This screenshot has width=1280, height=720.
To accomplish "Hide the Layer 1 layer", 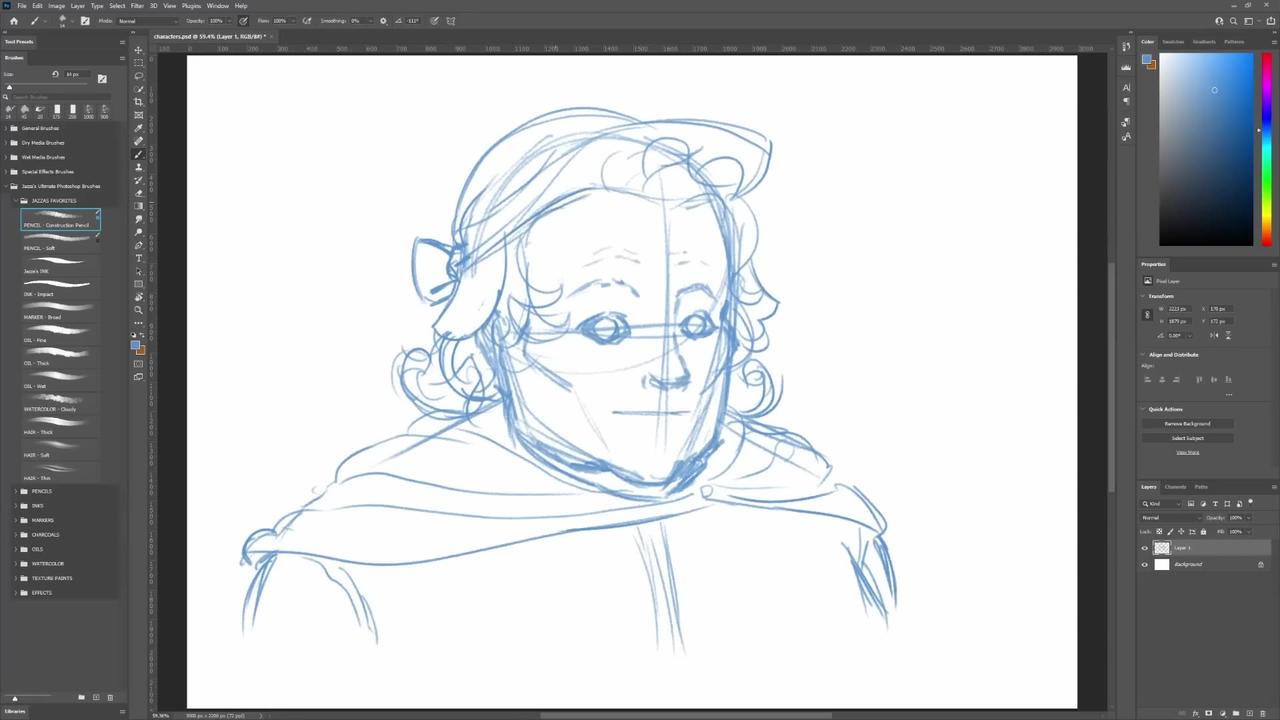I will coord(1145,548).
